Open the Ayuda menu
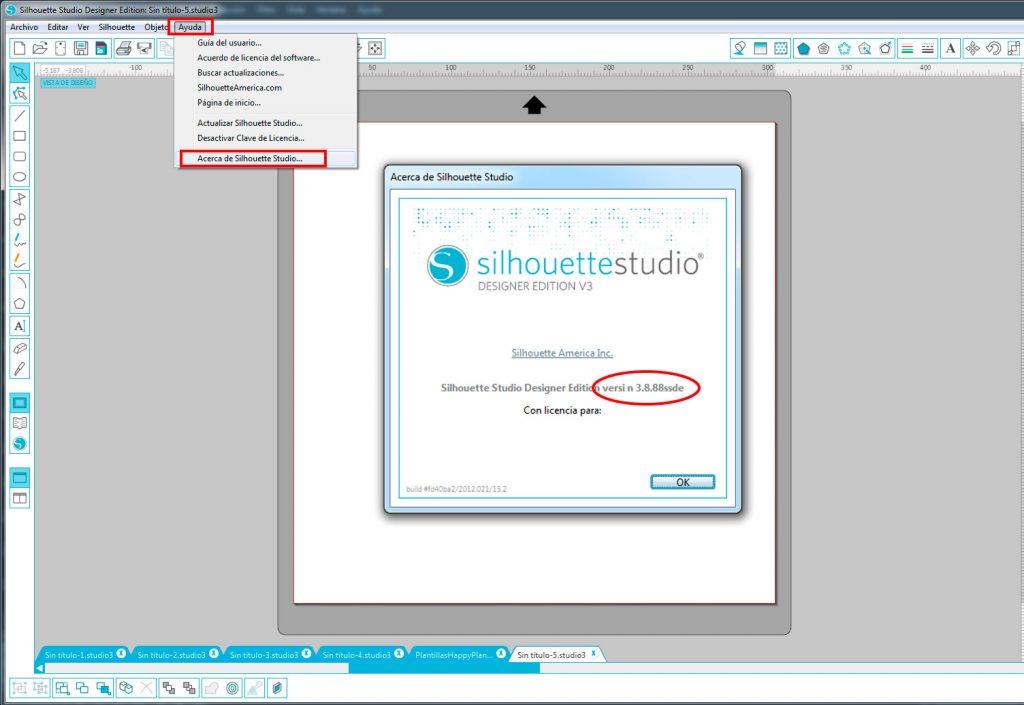The height and width of the screenshot is (705, 1024). 190,27
